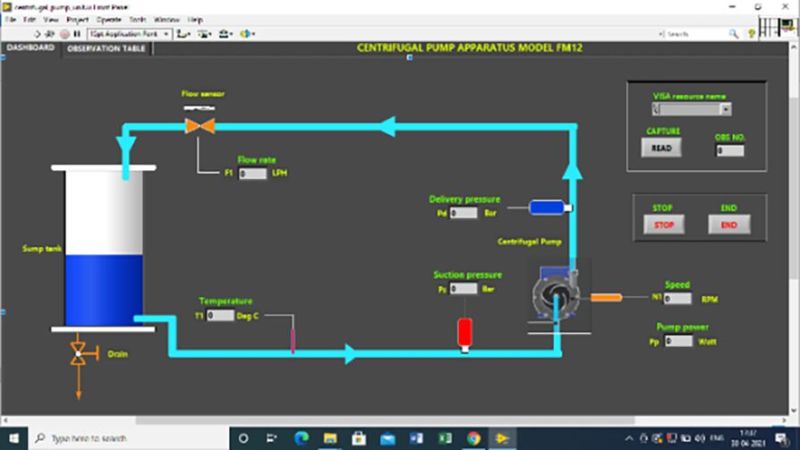This screenshot has width=800, height=450.
Task: Click the red suction pressure sensor
Action: pos(464,331)
